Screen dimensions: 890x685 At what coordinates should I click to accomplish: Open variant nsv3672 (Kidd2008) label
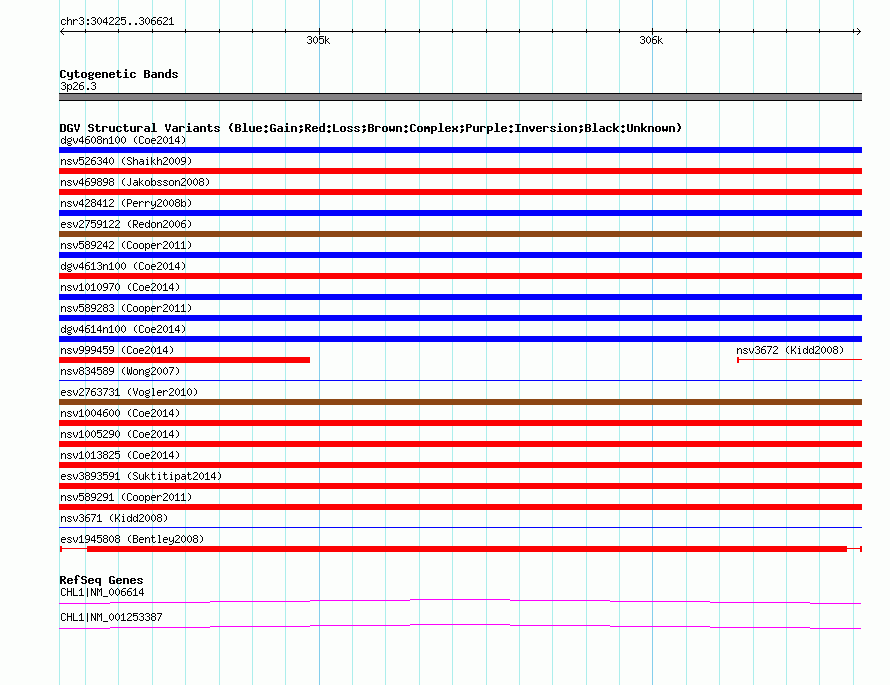[x=790, y=350]
